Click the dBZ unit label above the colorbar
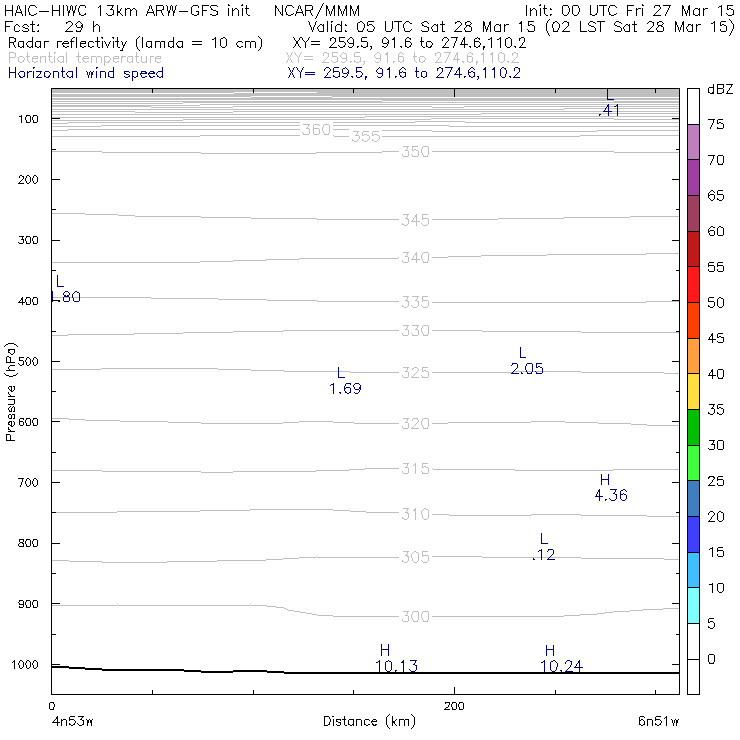740x740 pixels. coord(720,89)
